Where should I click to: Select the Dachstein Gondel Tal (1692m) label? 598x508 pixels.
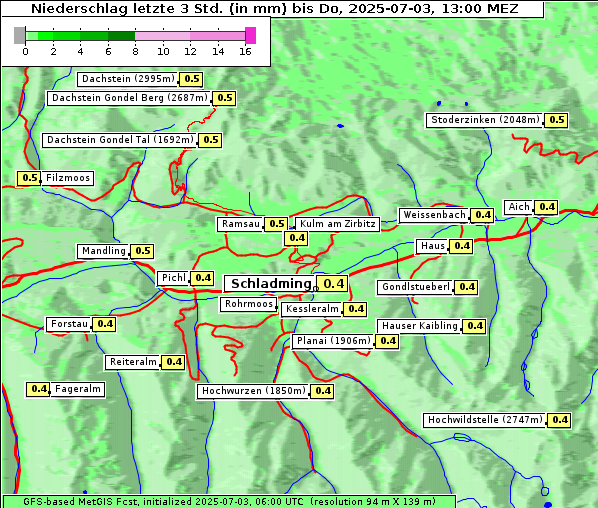pos(120,140)
